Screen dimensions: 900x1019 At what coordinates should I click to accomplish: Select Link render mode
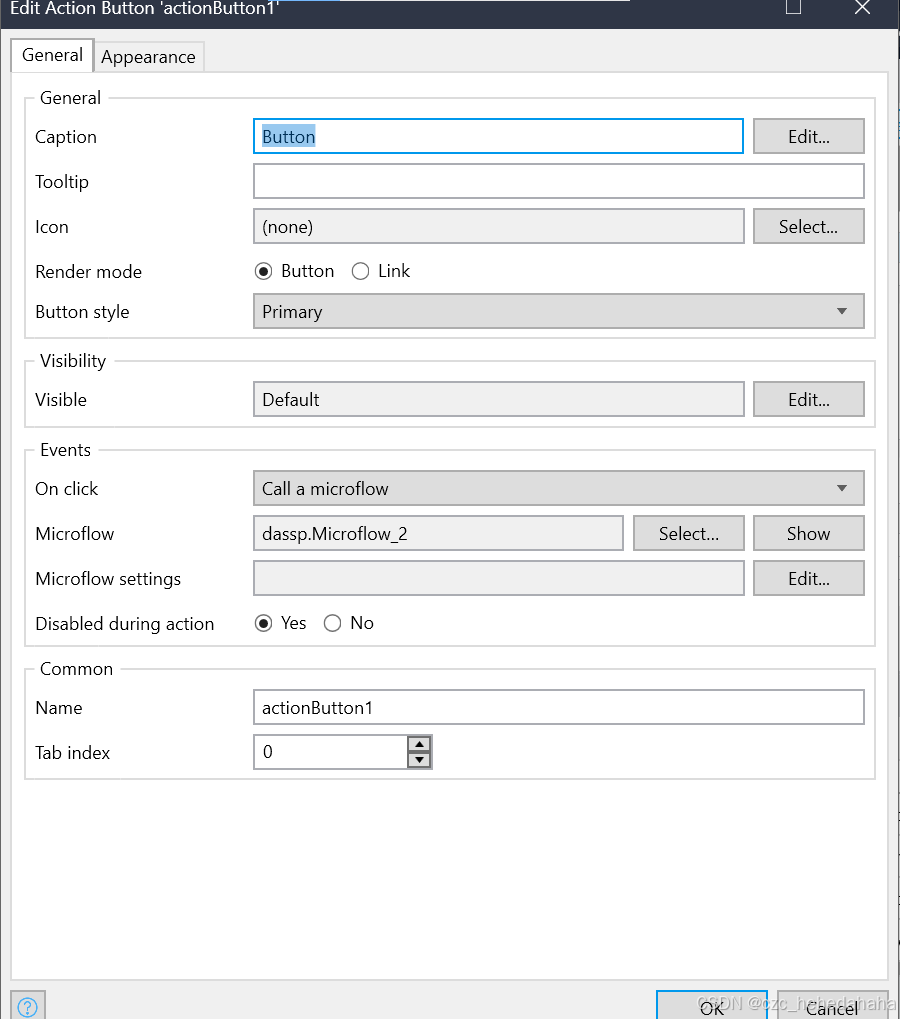pos(360,271)
